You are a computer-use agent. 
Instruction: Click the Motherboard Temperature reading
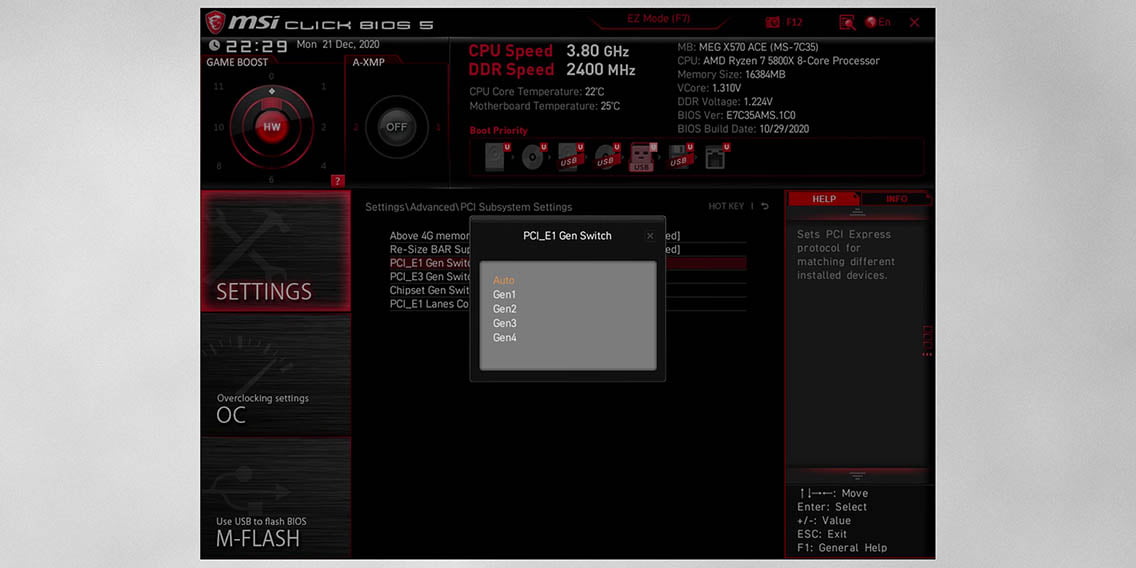tap(545, 106)
